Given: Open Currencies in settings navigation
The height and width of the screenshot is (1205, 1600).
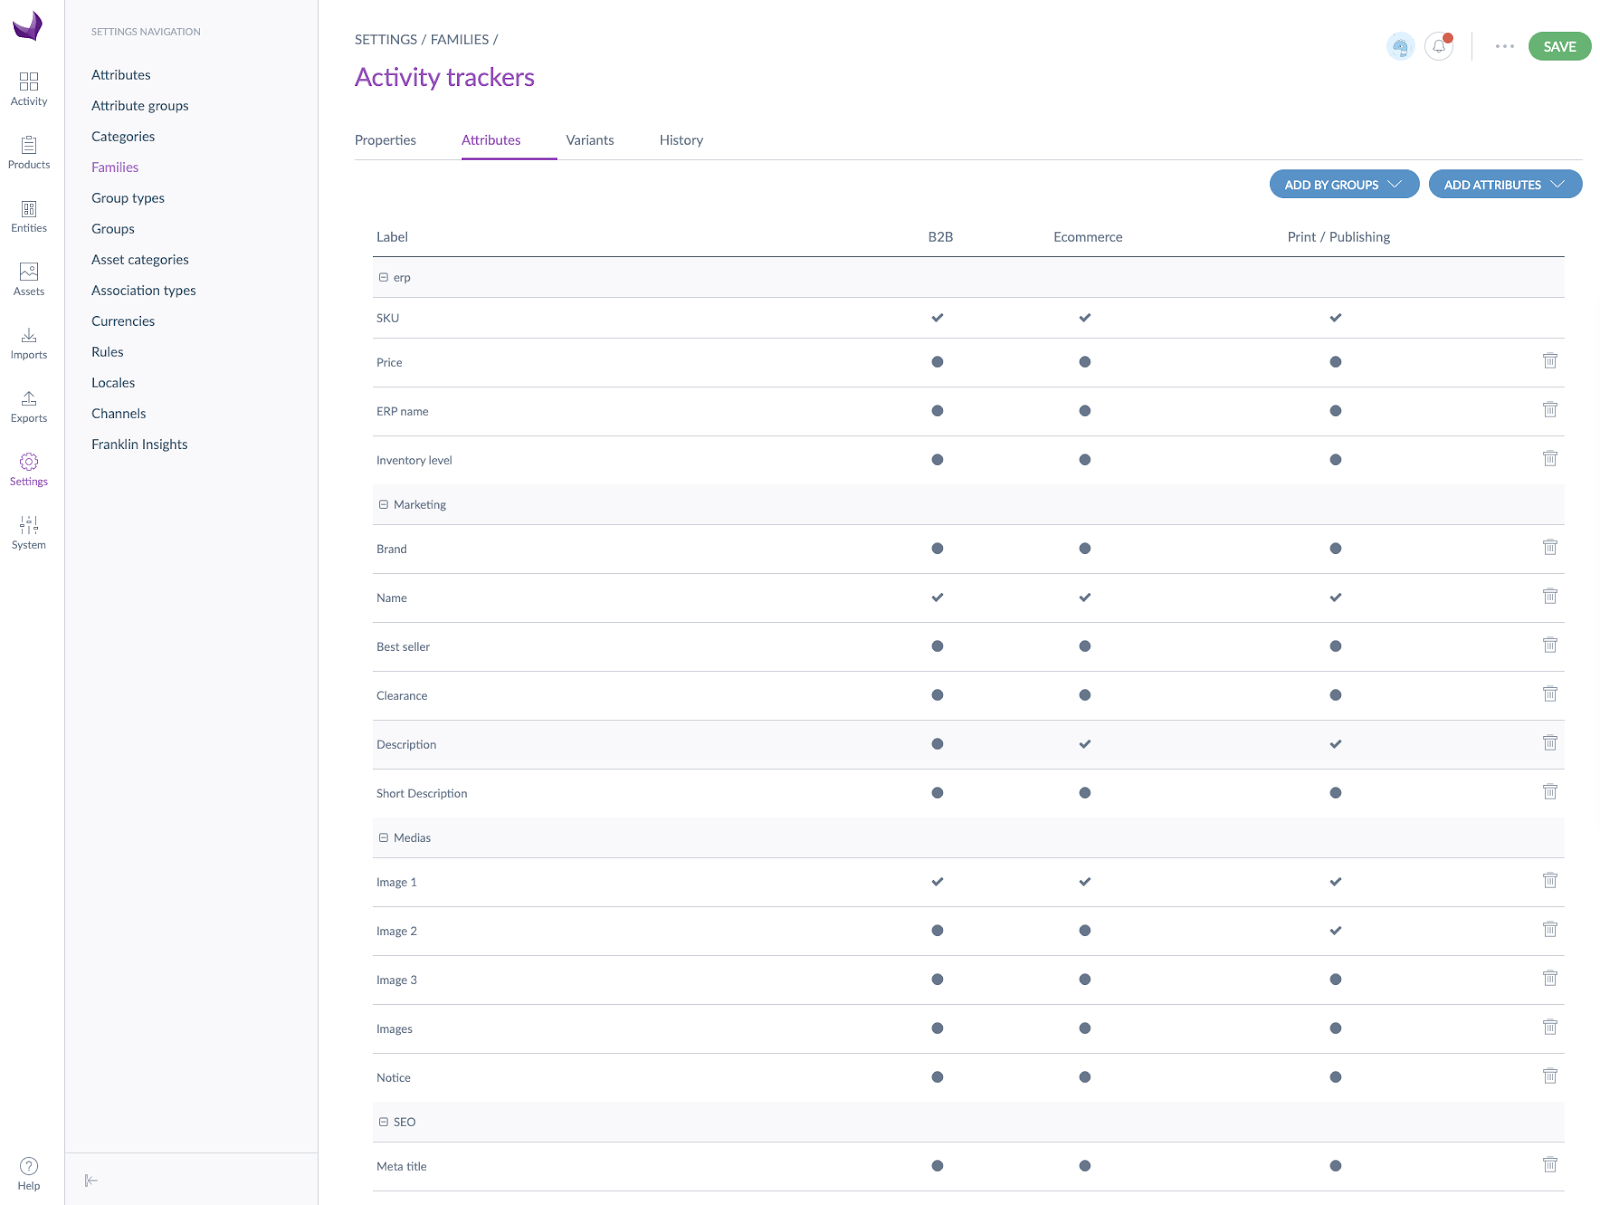Looking at the screenshot, I should (123, 321).
